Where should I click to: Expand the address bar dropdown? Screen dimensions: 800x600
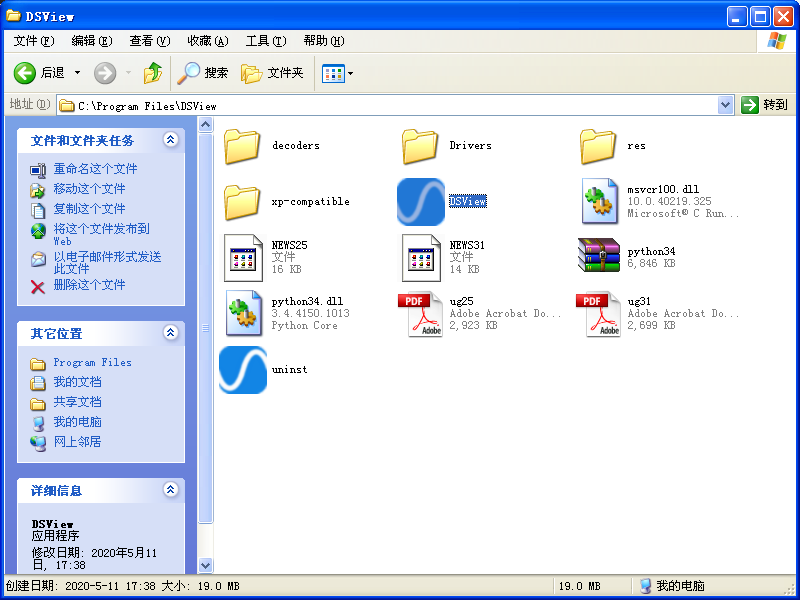tap(726, 105)
